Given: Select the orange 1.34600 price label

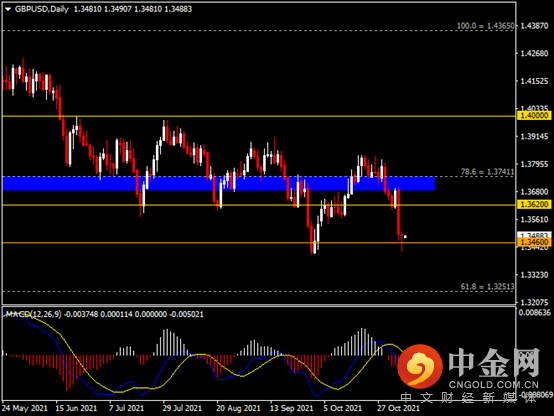Looking at the screenshot, I should (x=534, y=242).
